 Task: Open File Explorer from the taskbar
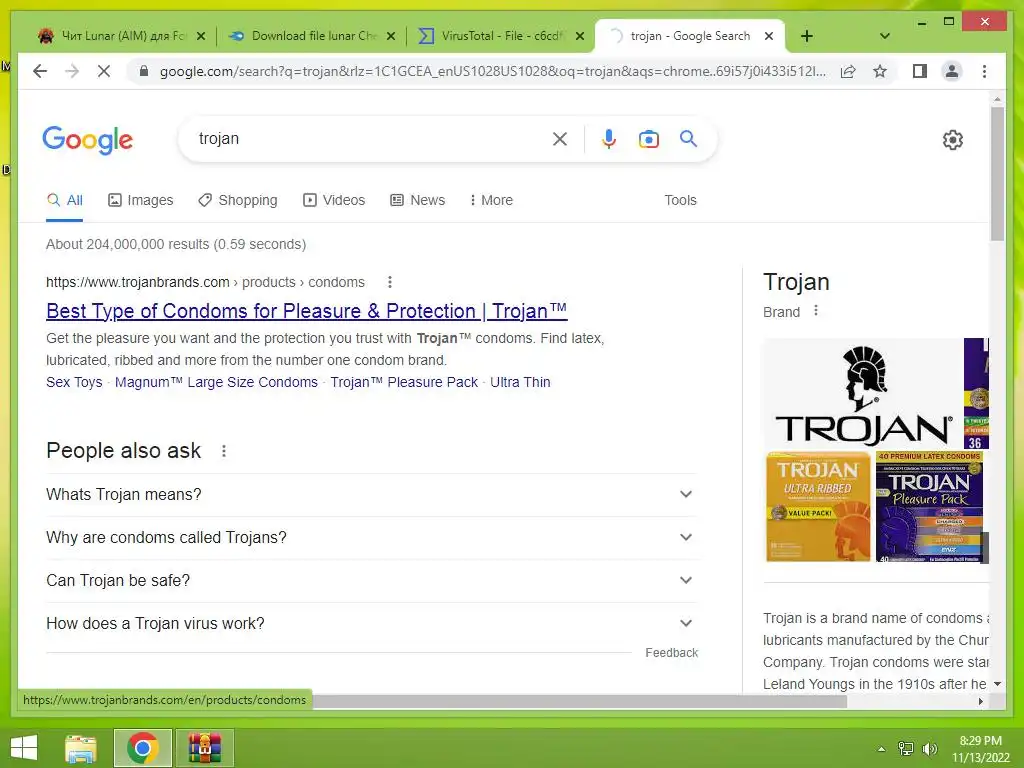[81, 748]
